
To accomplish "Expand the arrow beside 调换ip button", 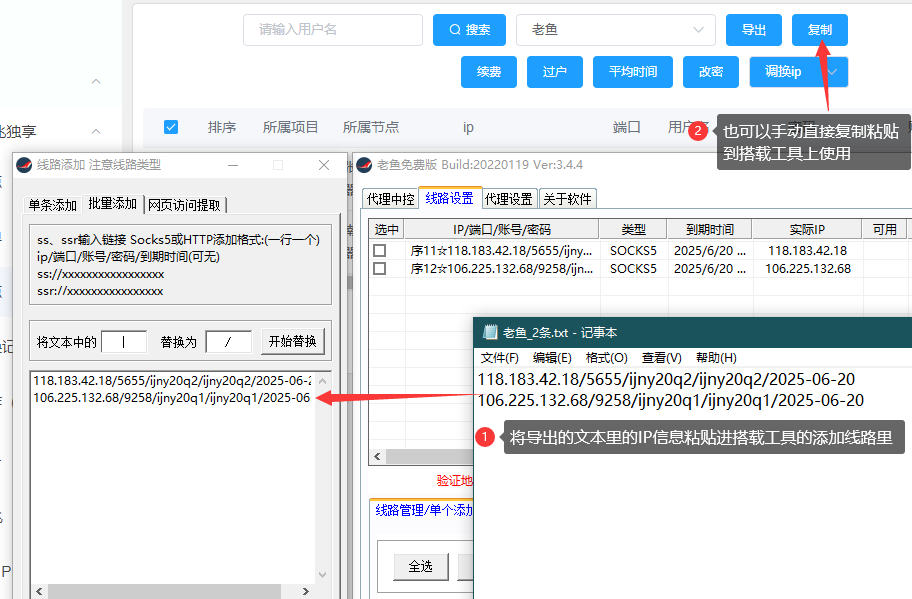I will pyautogui.click(x=832, y=72).
